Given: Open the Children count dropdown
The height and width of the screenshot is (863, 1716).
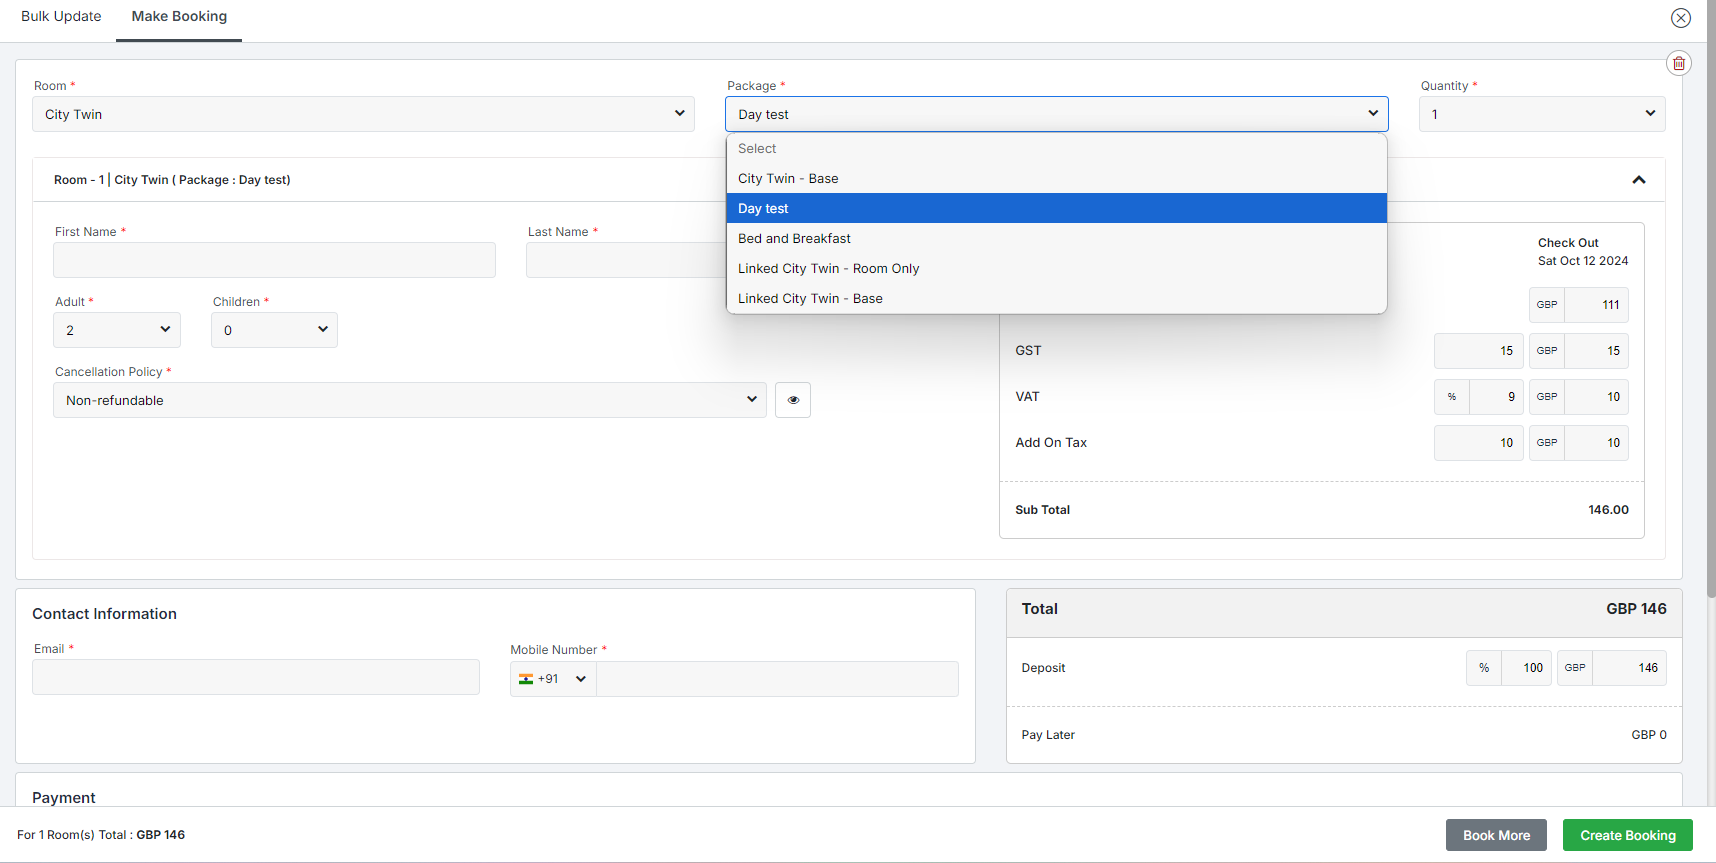Looking at the screenshot, I should pyautogui.click(x=274, y=330).
